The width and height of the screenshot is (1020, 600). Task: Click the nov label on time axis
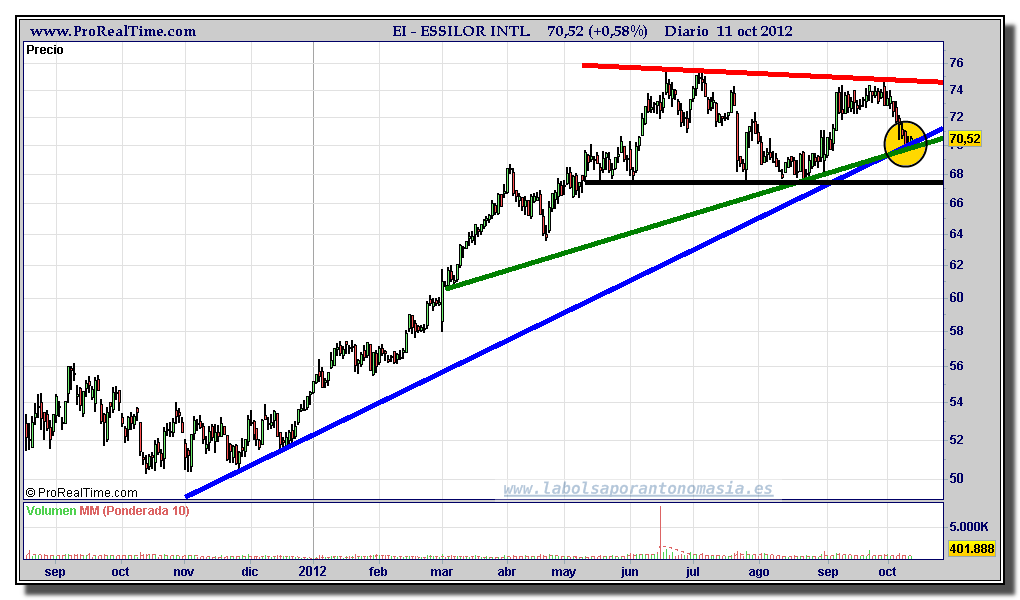pos(183,571)
